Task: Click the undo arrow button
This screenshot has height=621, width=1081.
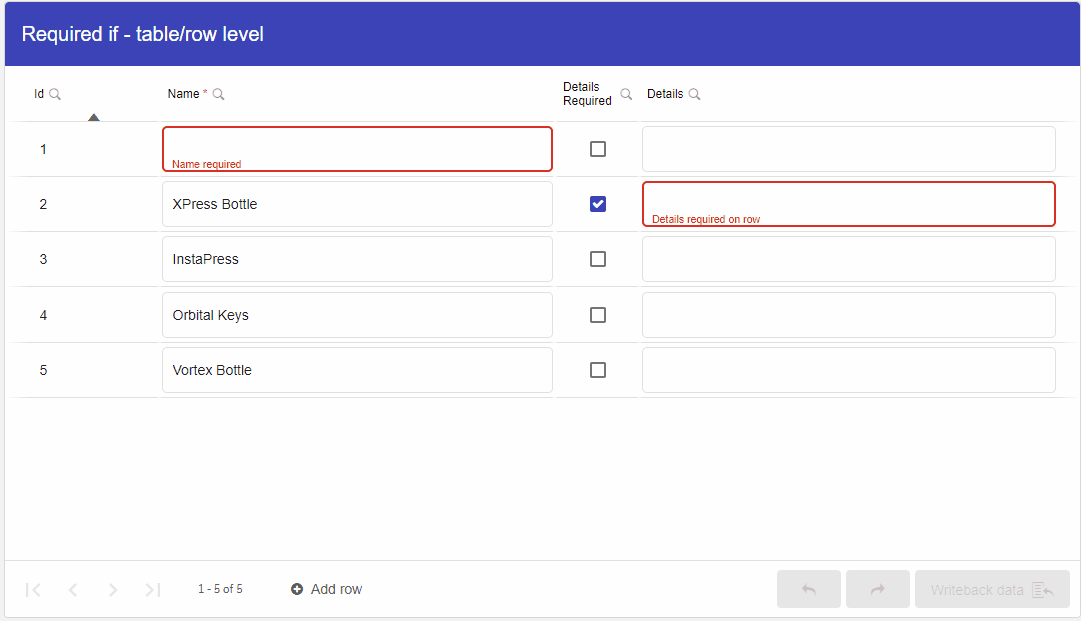Action: click(x=809, y=589)
